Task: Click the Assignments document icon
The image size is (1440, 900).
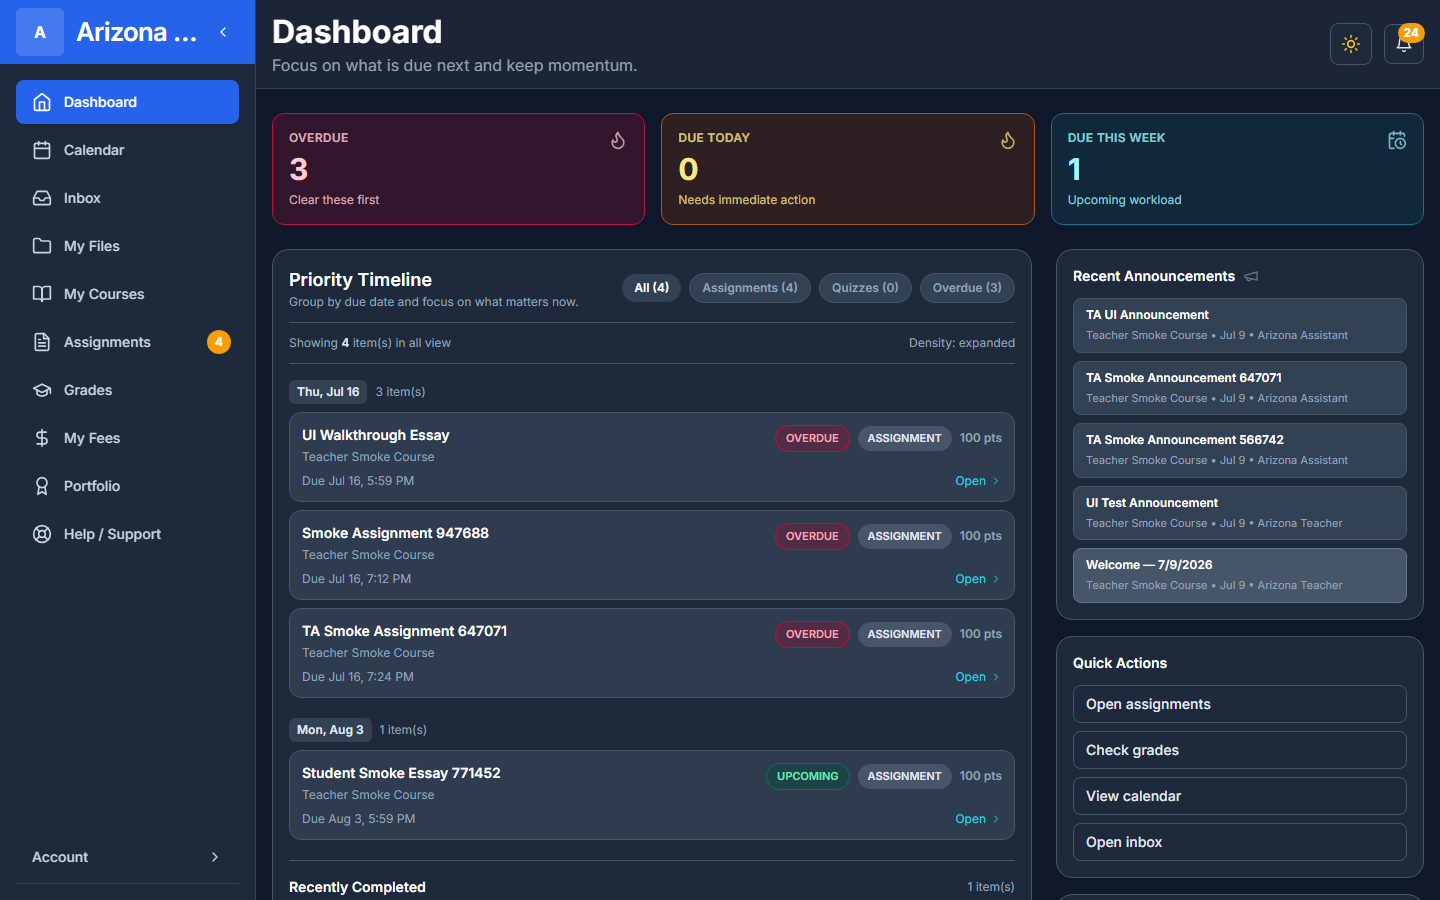Action: [x=42, y=342]
